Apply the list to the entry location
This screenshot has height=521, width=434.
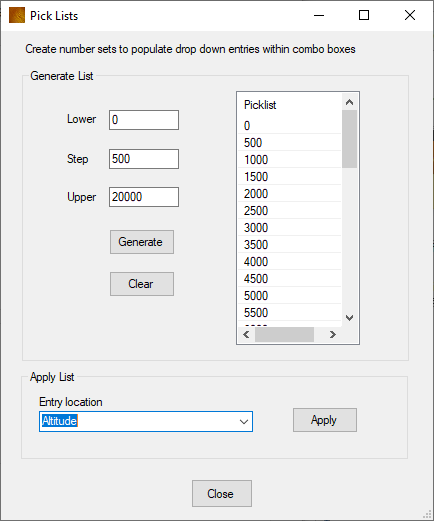click(x=325, y=420)
